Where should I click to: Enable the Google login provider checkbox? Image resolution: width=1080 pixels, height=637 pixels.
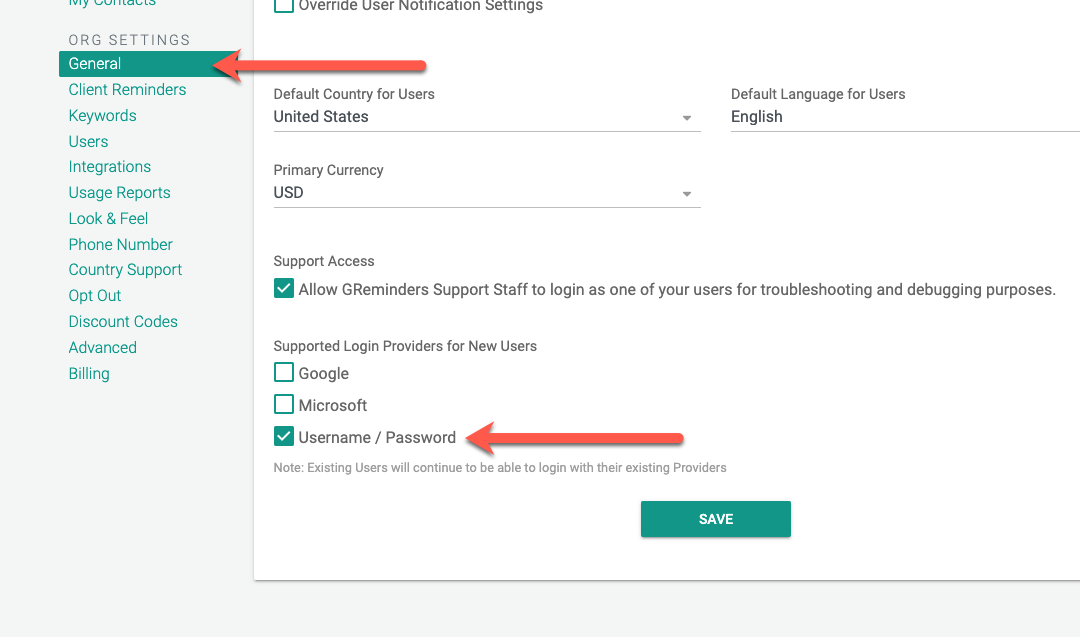pos(283,371)
